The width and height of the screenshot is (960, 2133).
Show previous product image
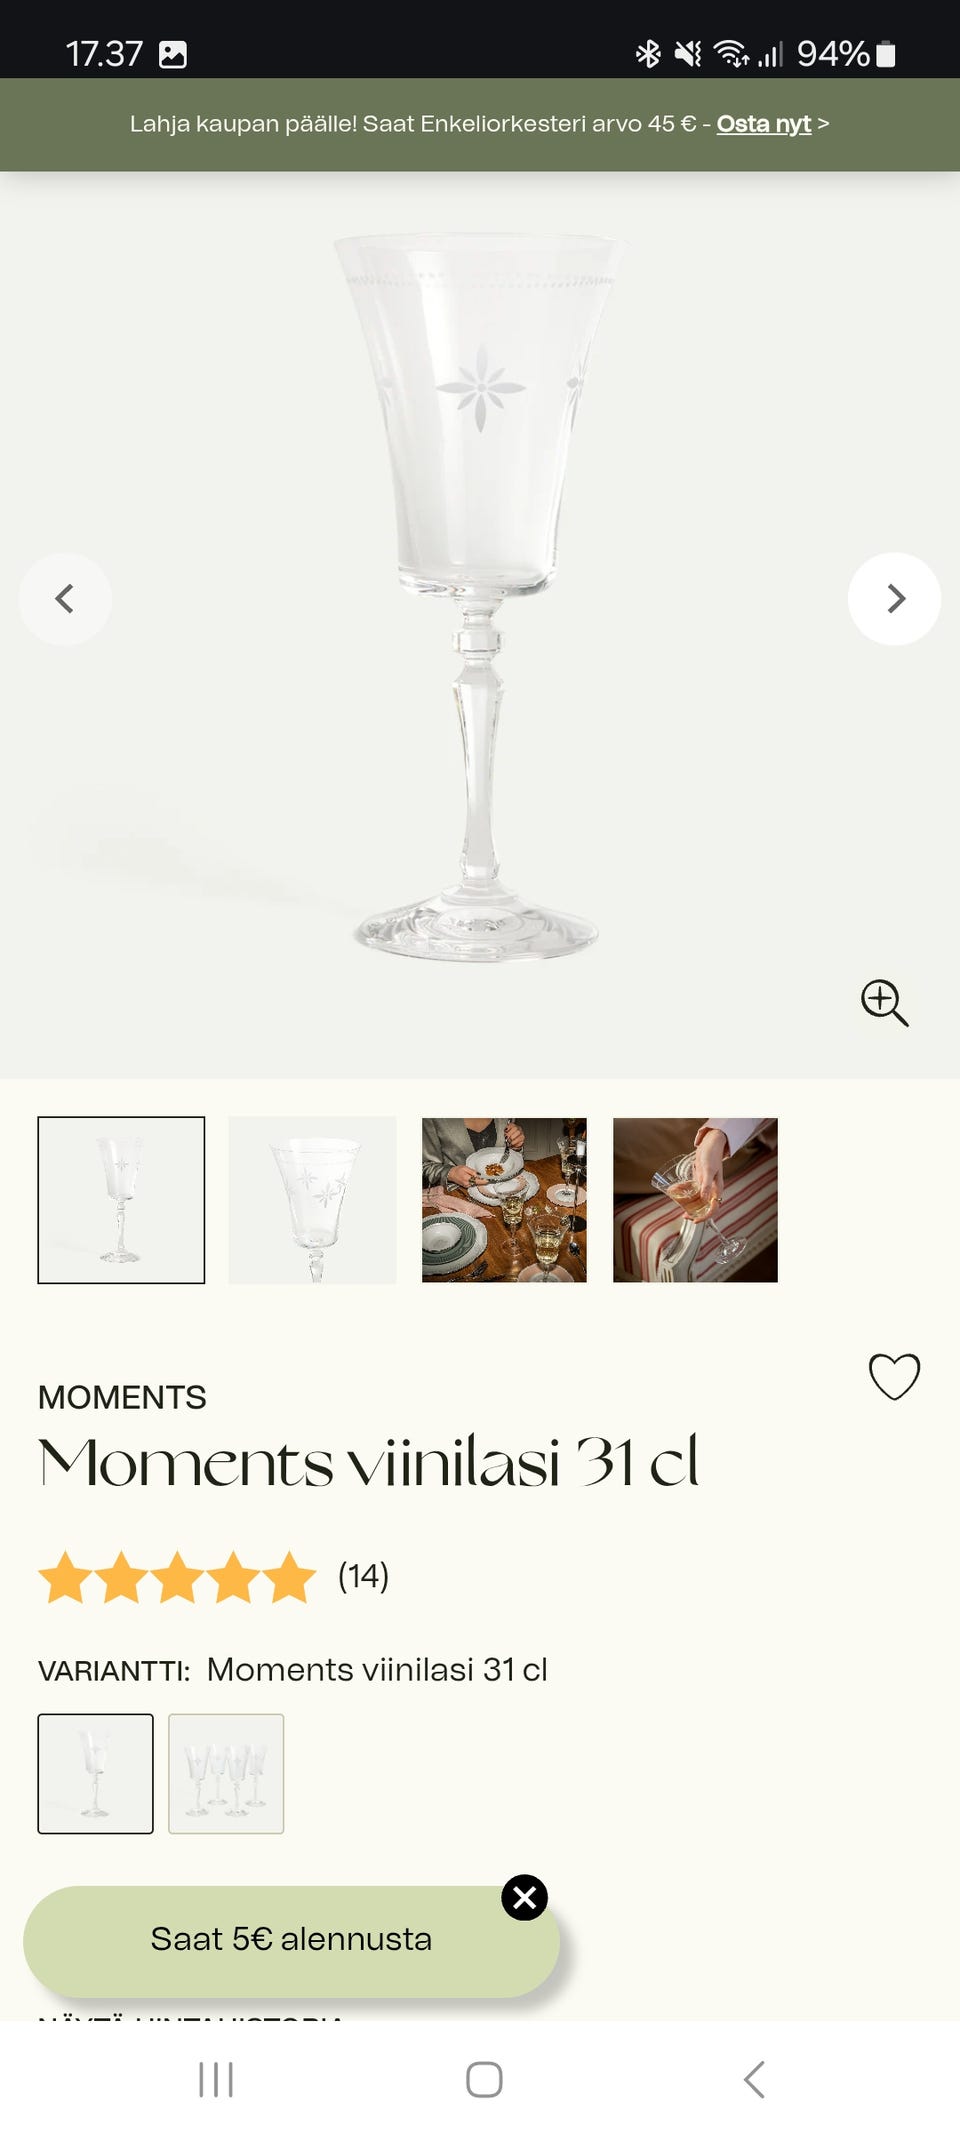(x=65, y=599)
